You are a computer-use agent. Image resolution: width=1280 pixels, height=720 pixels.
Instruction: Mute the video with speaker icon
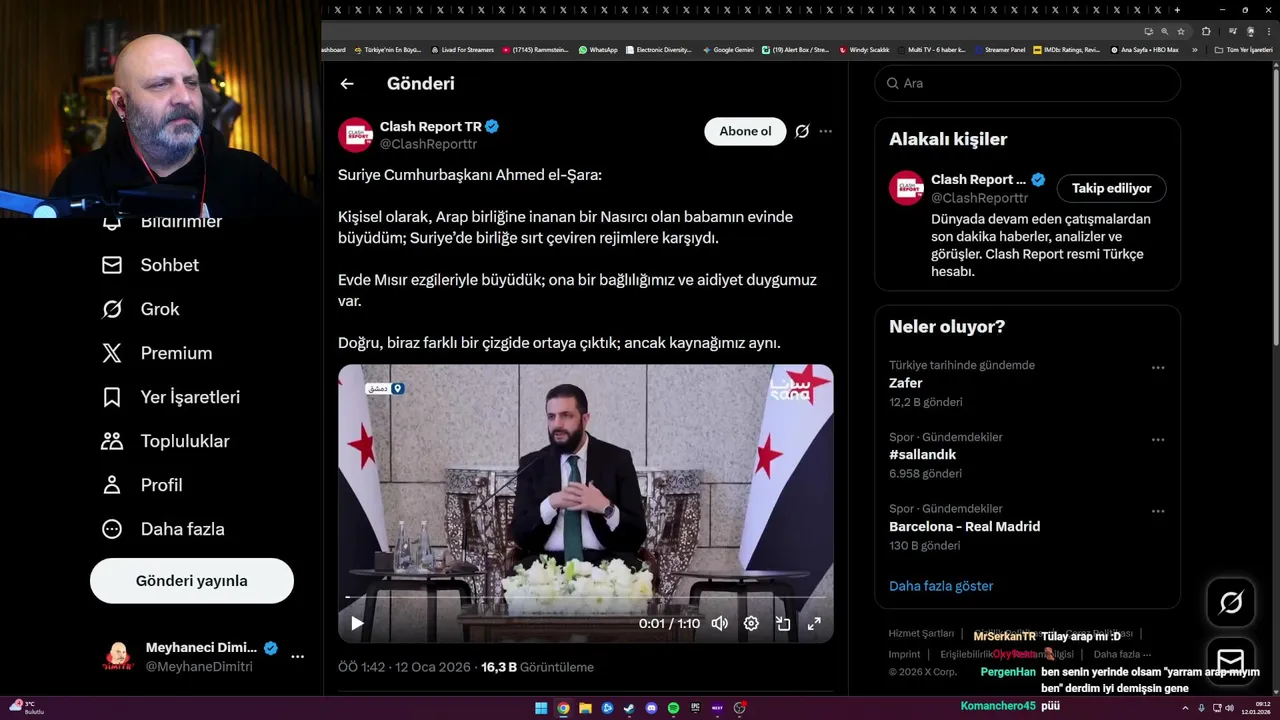click(x=719, y=624)
